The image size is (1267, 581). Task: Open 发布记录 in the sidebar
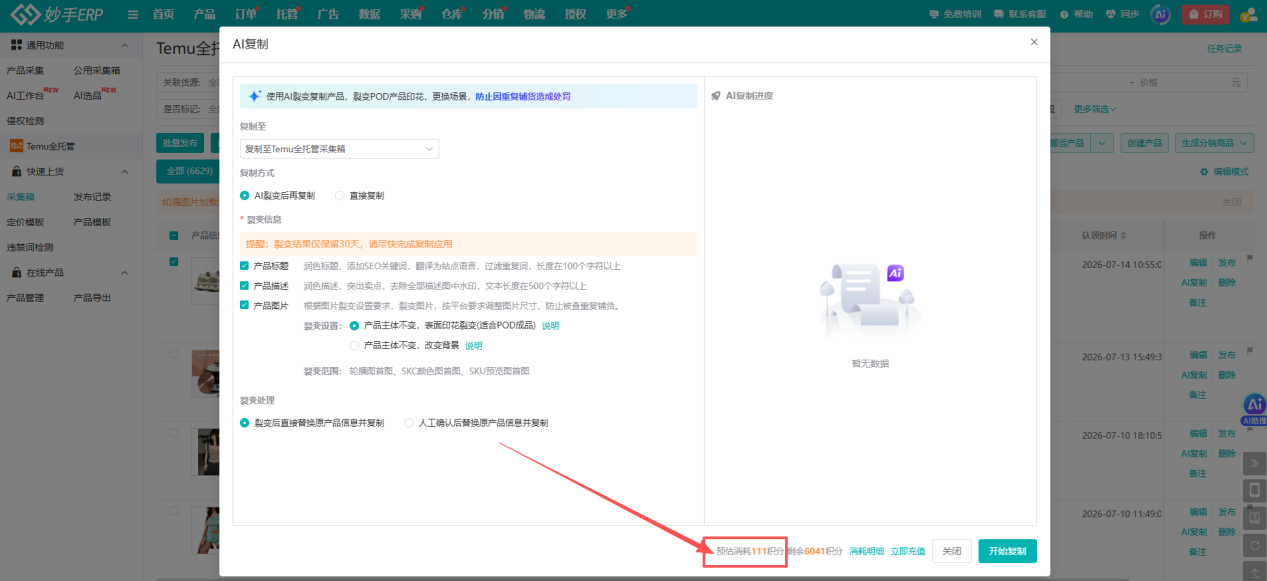(x=92, y=197)
